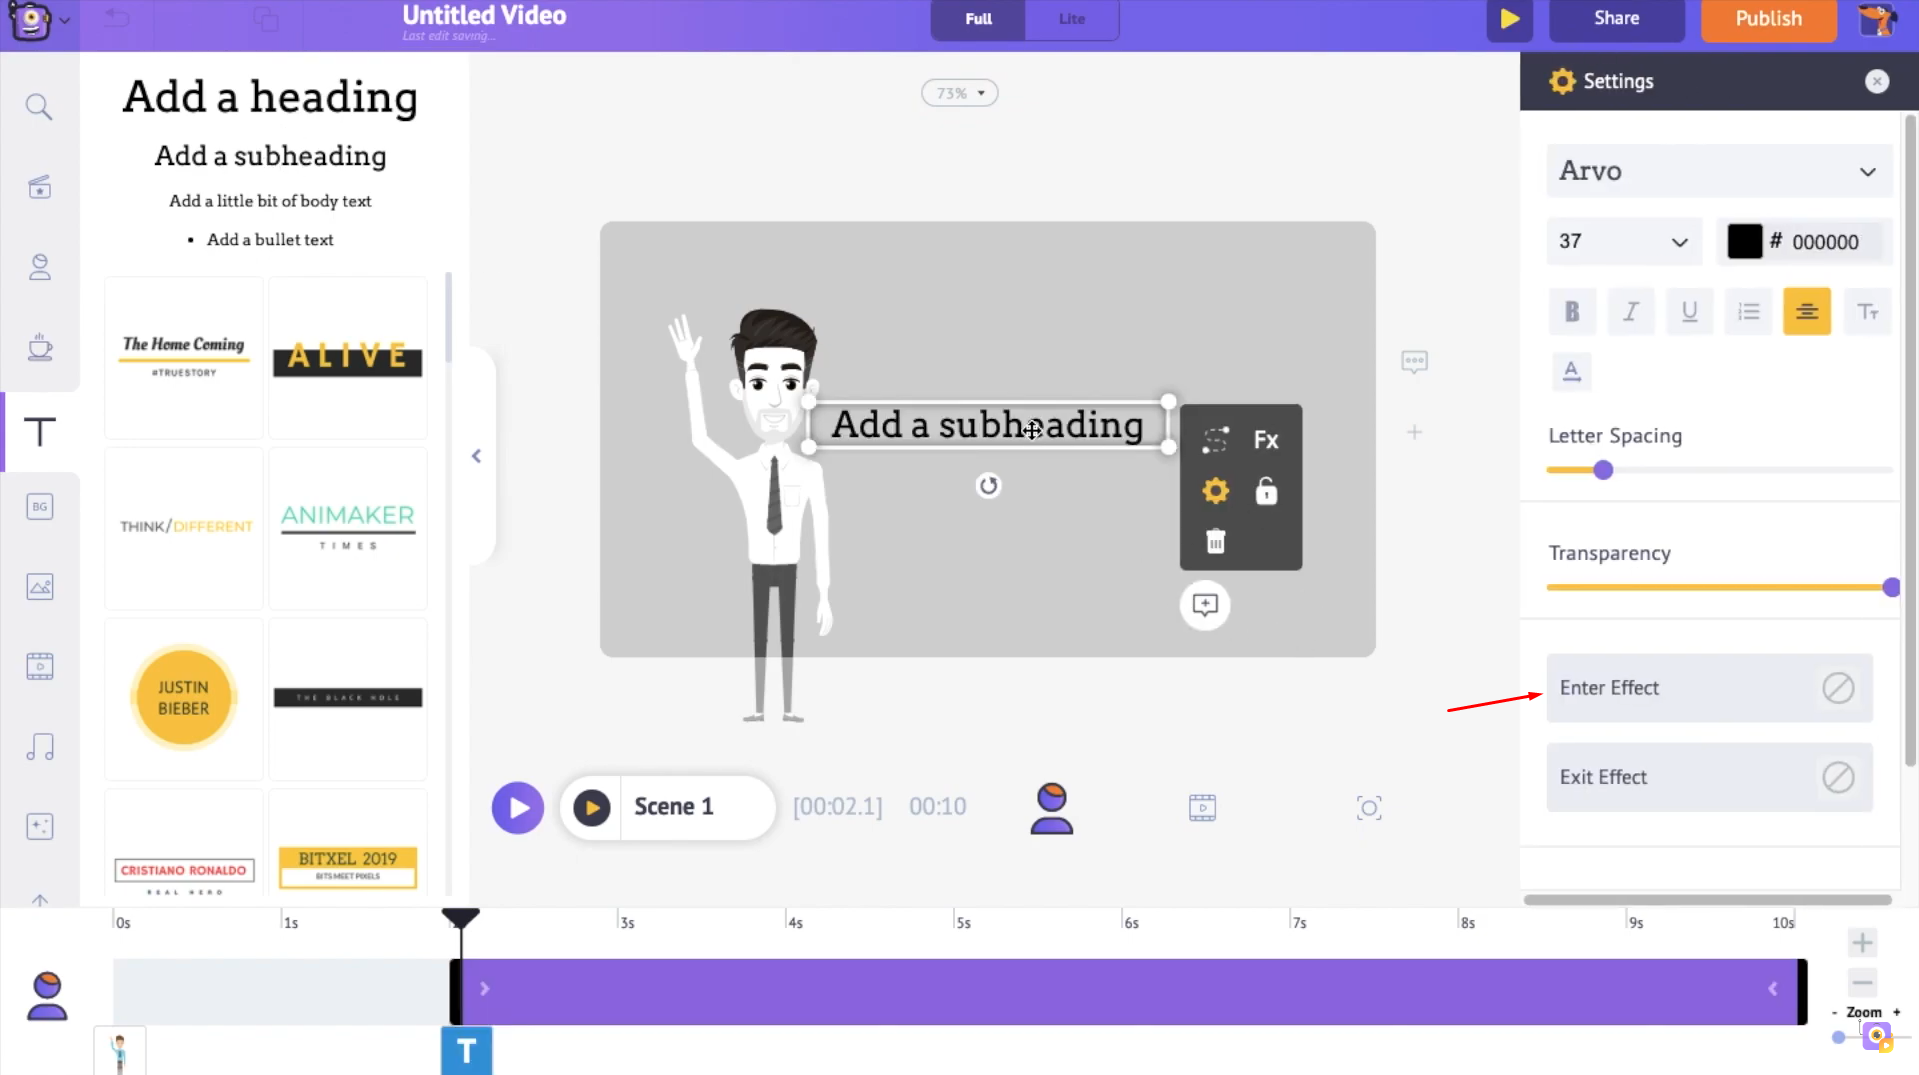Viewport: 1919px width, 1075px height.
Task: Delete the subheading with trash icon
Action: [x=1215, y=541]
